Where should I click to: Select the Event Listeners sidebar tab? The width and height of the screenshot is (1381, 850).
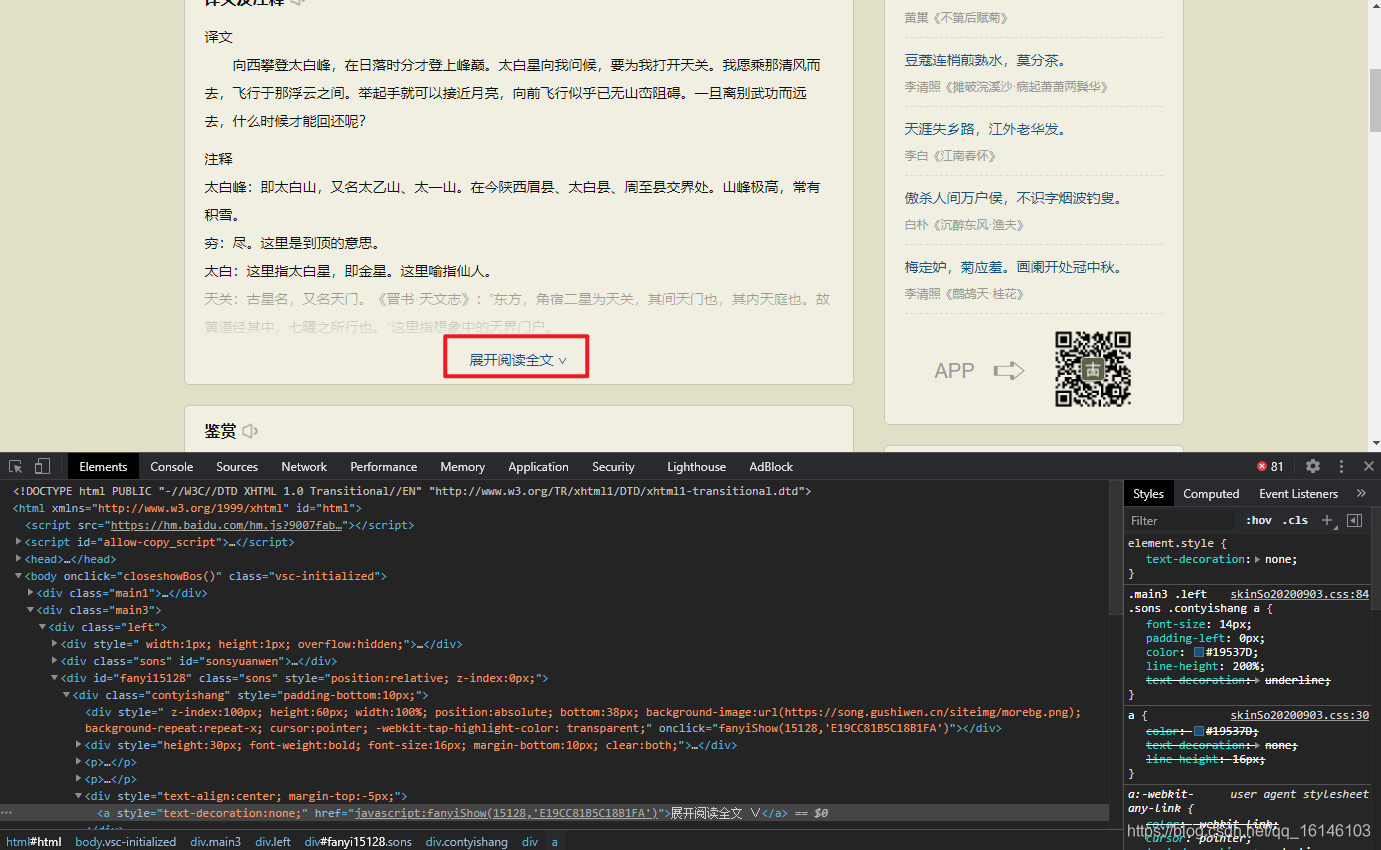coord(1298,493)
